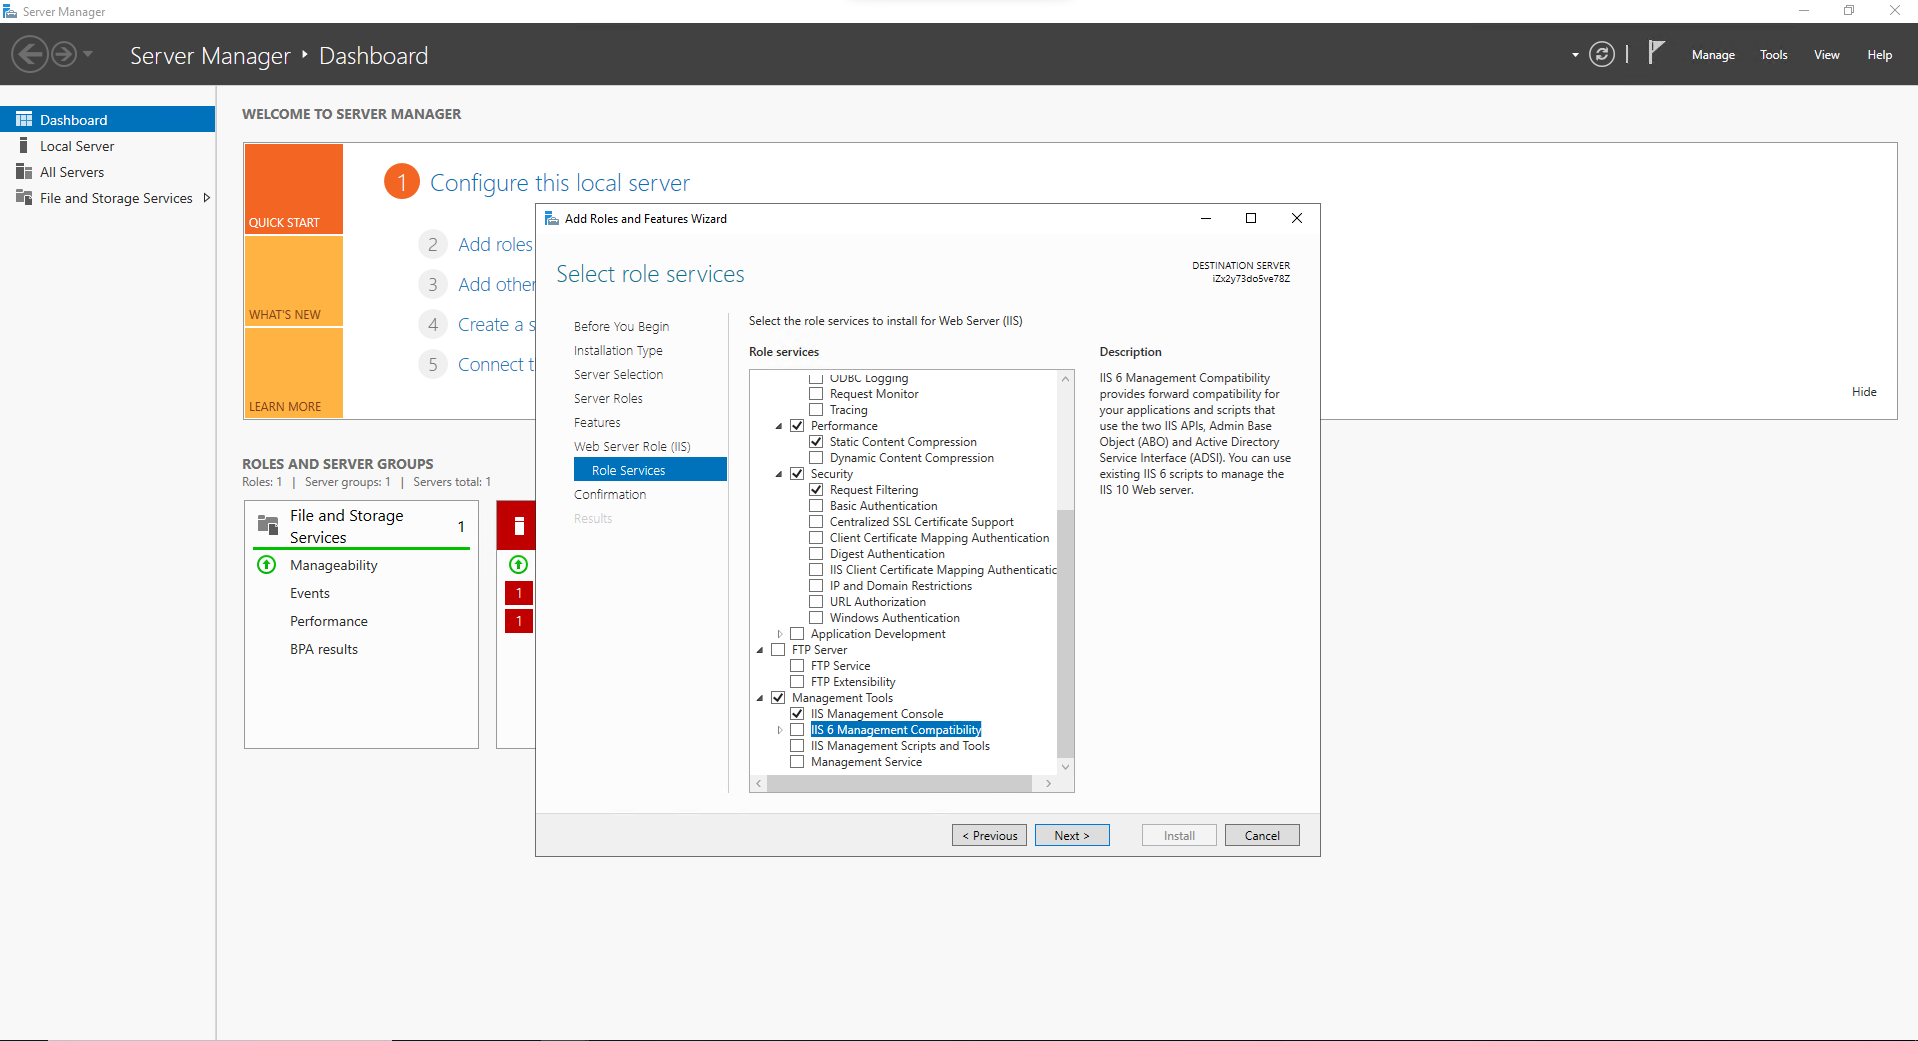1918x1041 pixels.
Task: Open the Help menu
Action: tap(1879, 55)
